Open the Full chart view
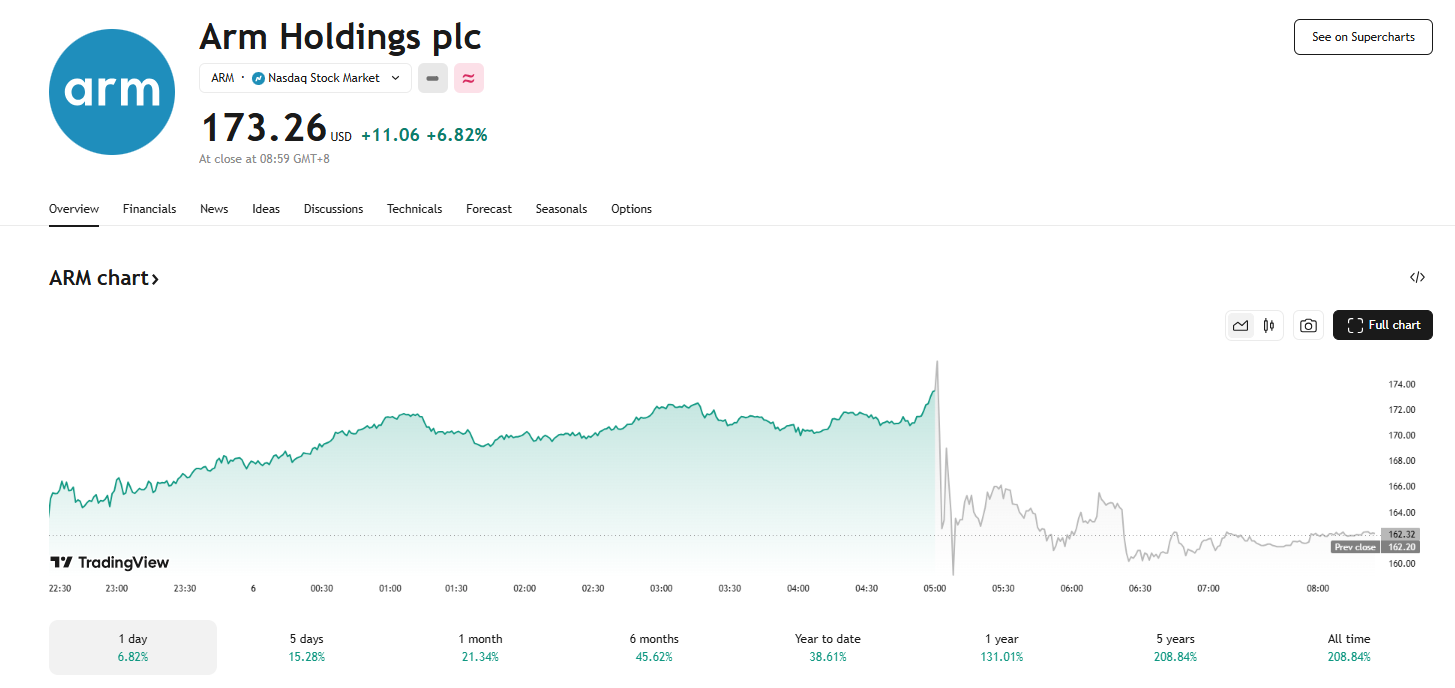1455x688 pixels. pos(1382,325)
